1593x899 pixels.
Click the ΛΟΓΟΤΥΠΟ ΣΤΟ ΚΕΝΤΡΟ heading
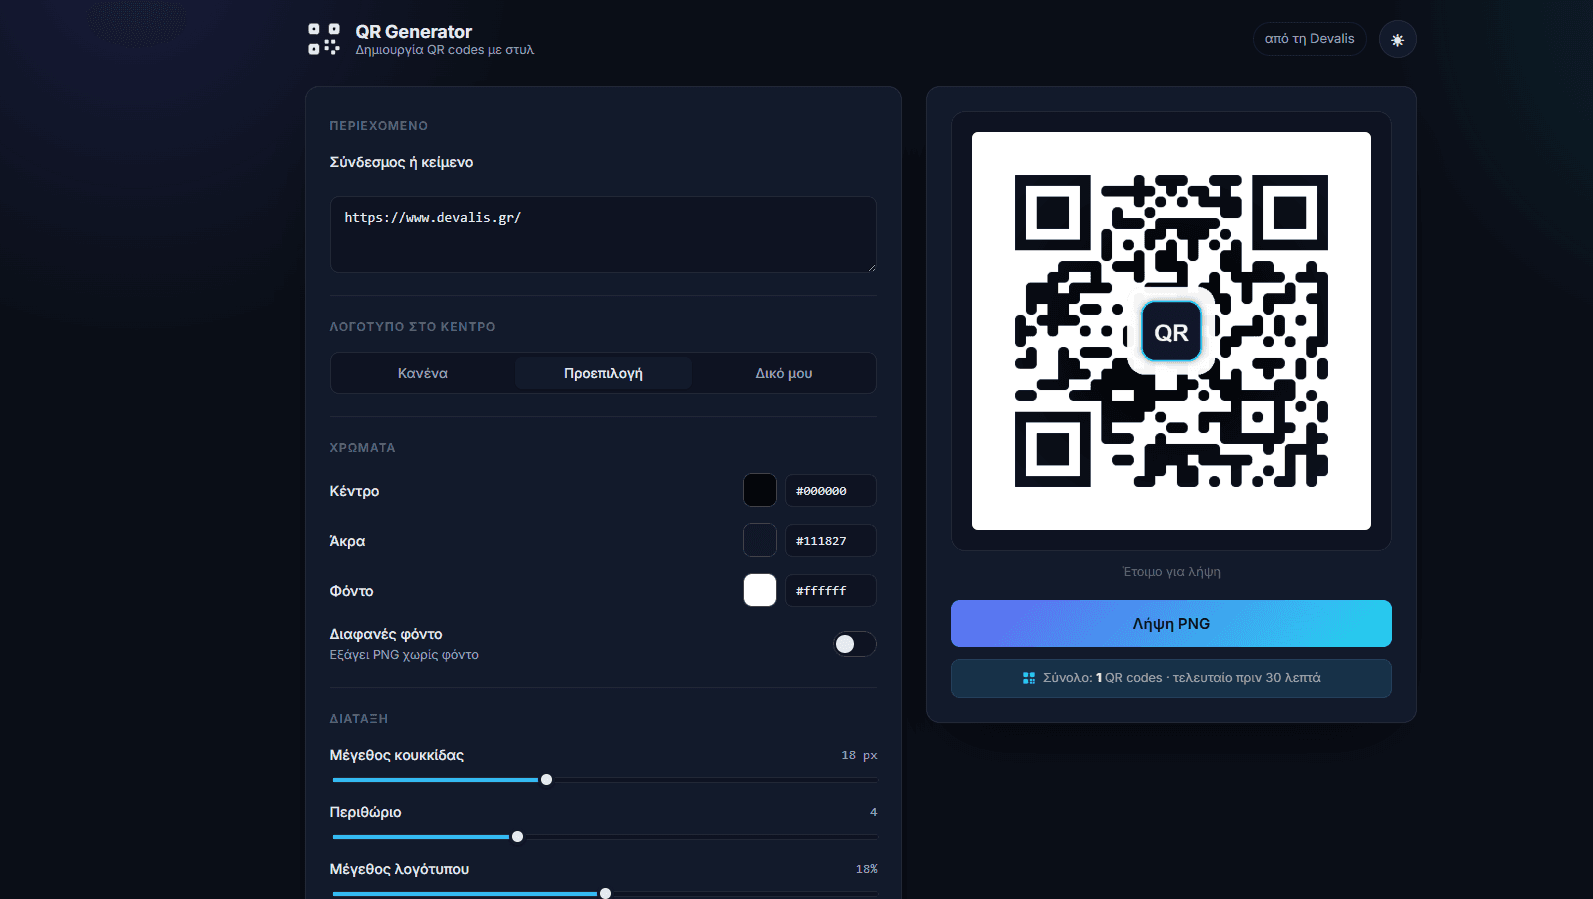[412, 327]
